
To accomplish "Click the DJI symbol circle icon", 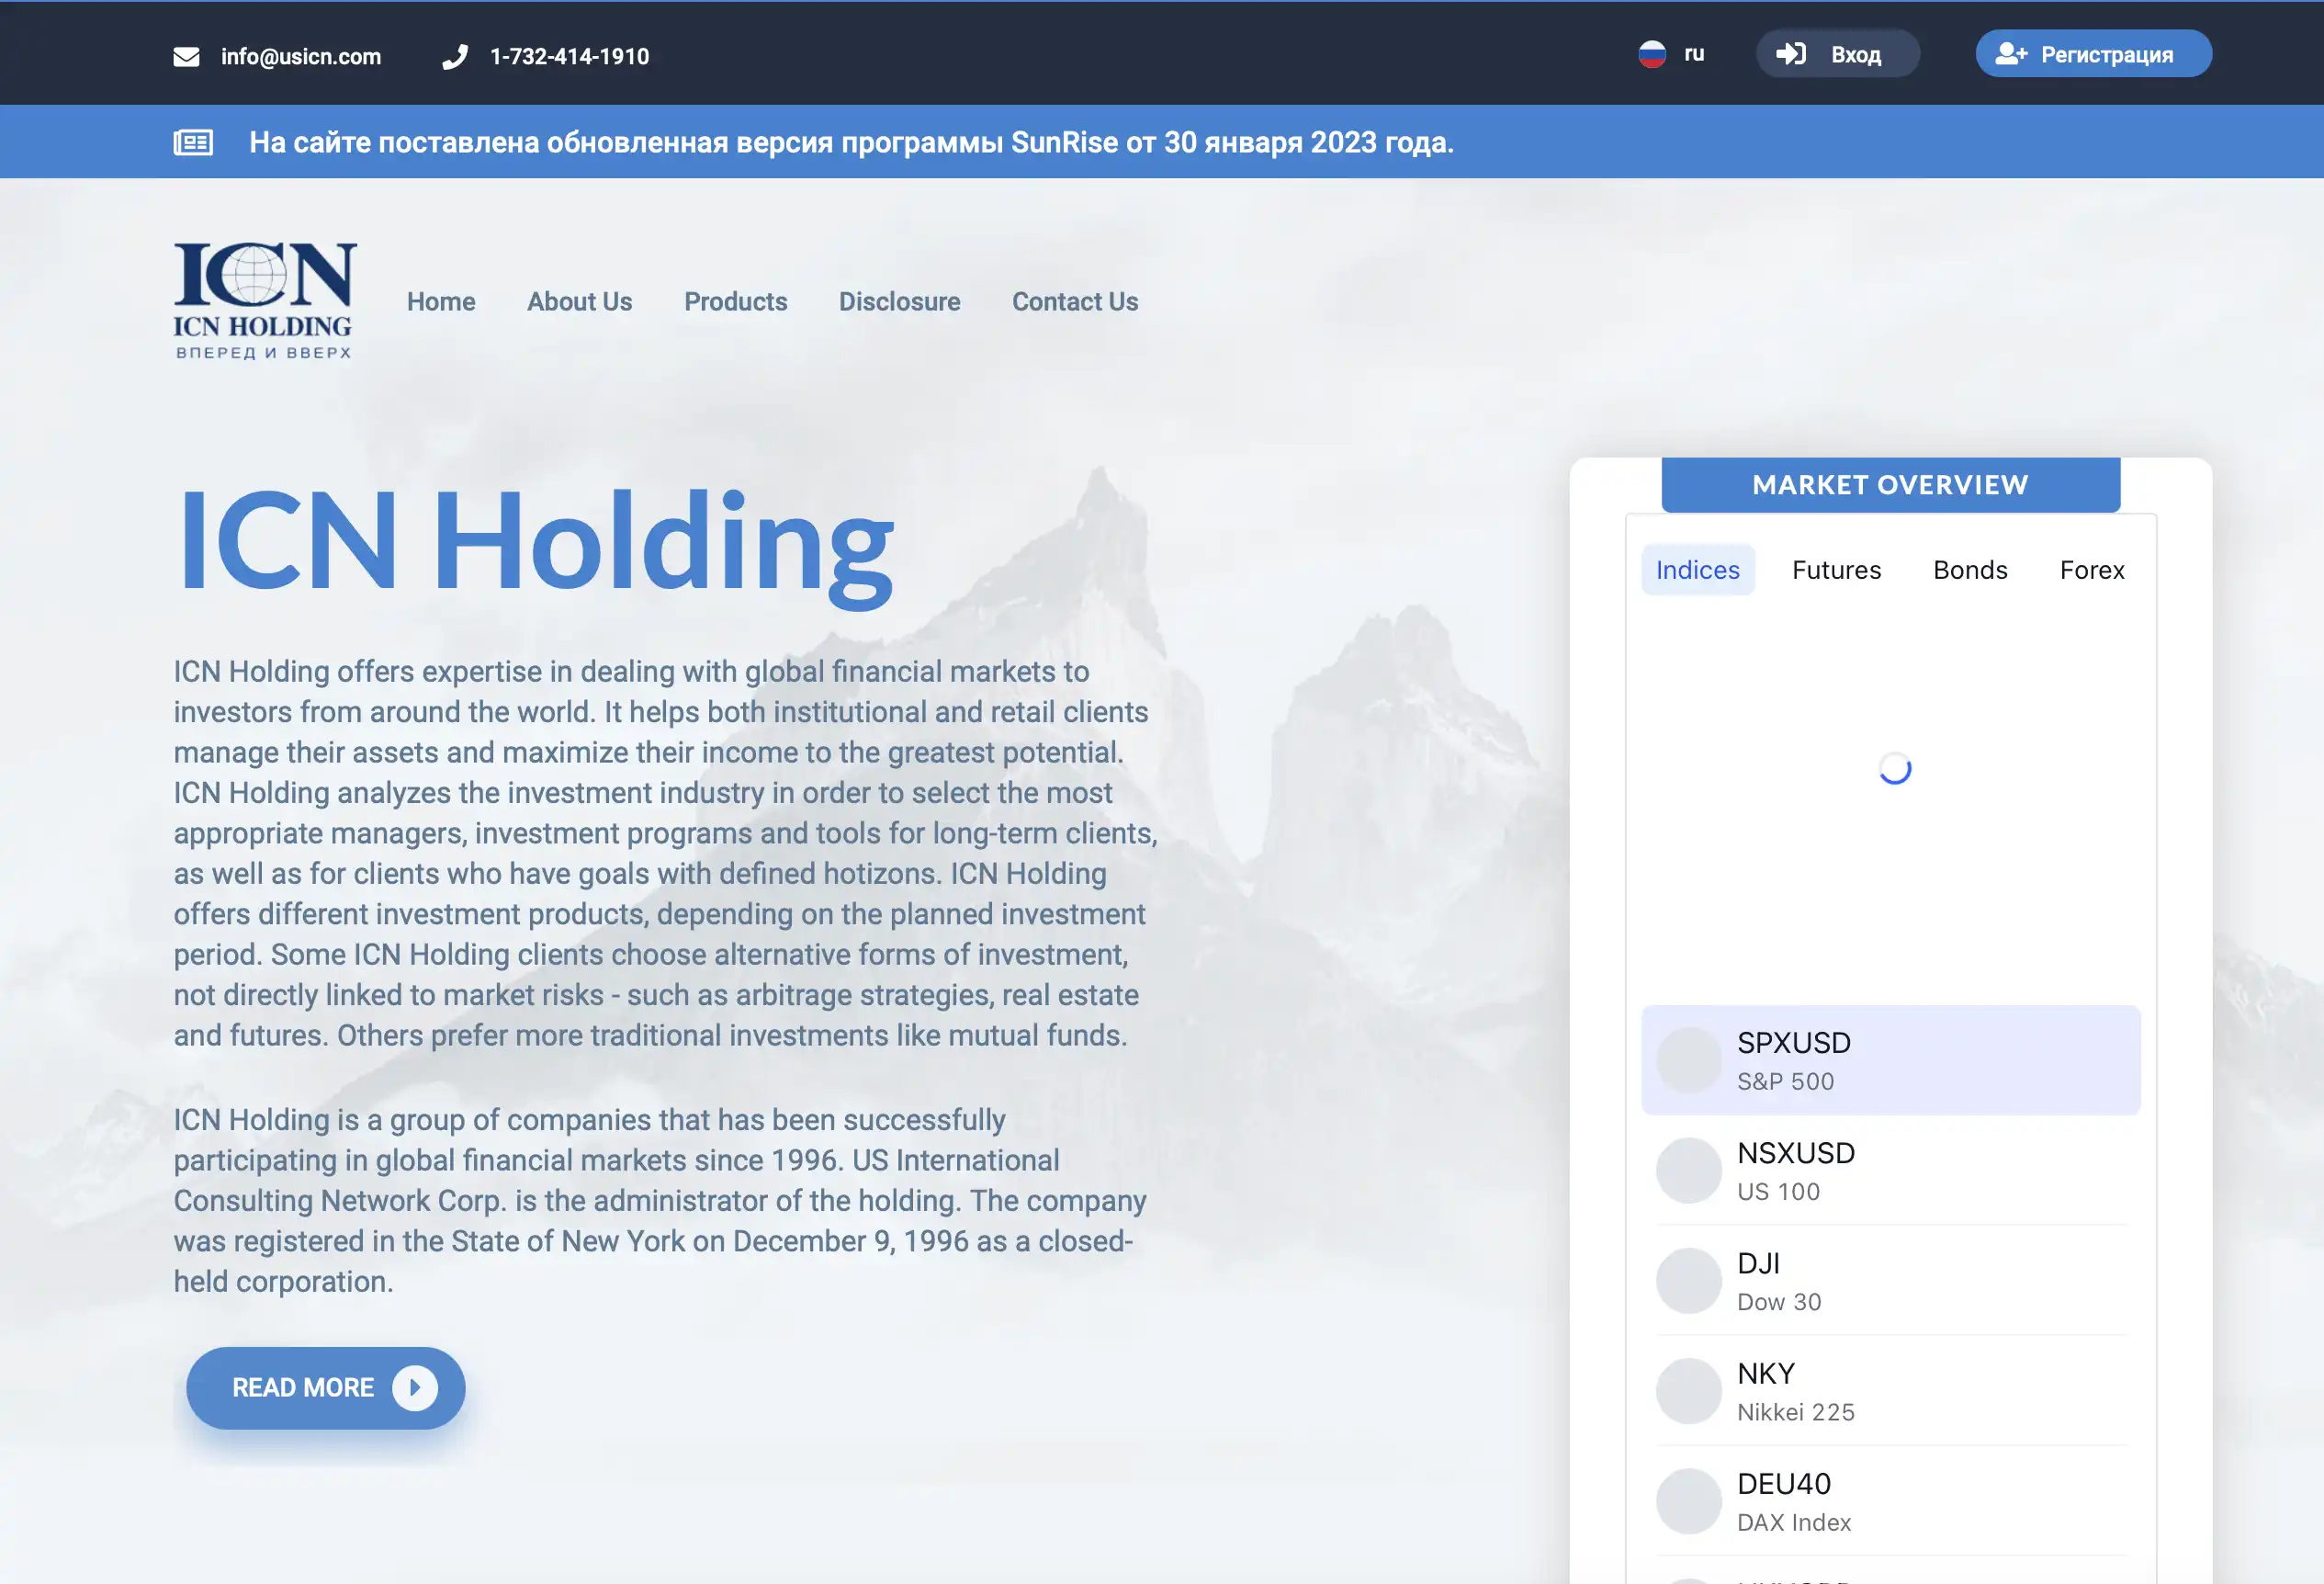I will tap(1689, 1280).
